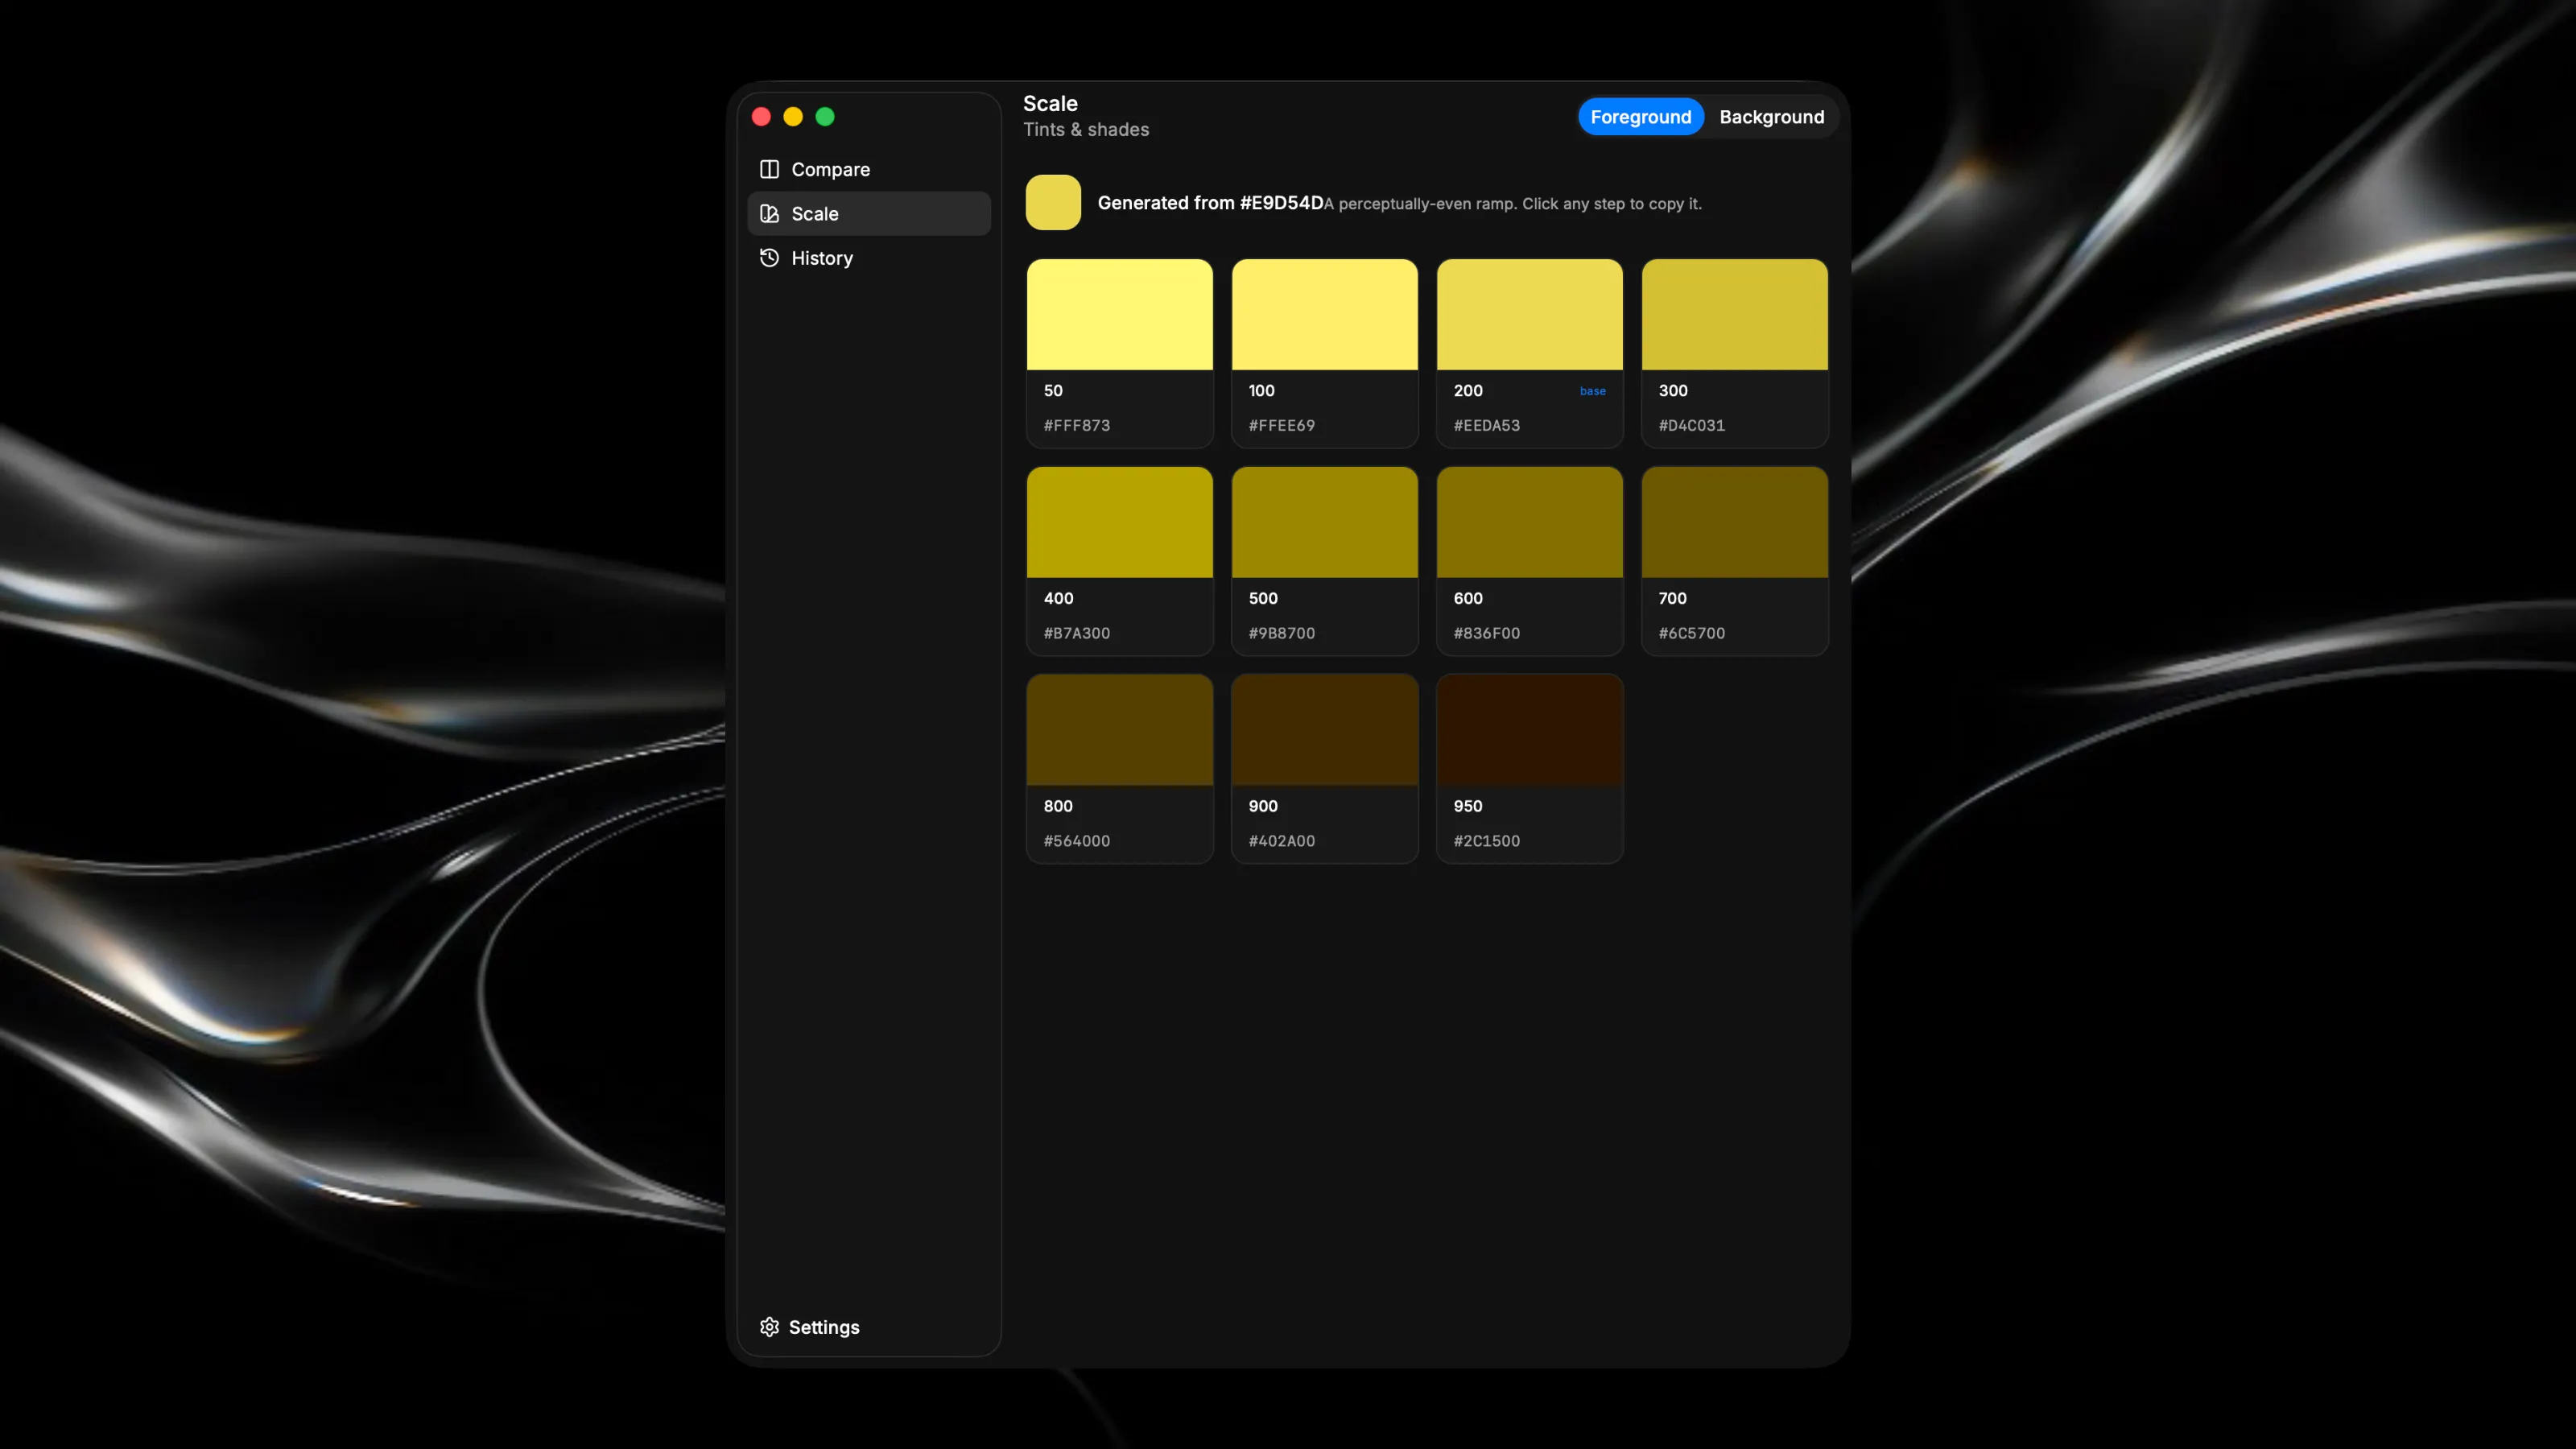Screen dimensions: 2576x1449
Task: Click the blue 'base' tag
Action: [x=1592, y=391]
